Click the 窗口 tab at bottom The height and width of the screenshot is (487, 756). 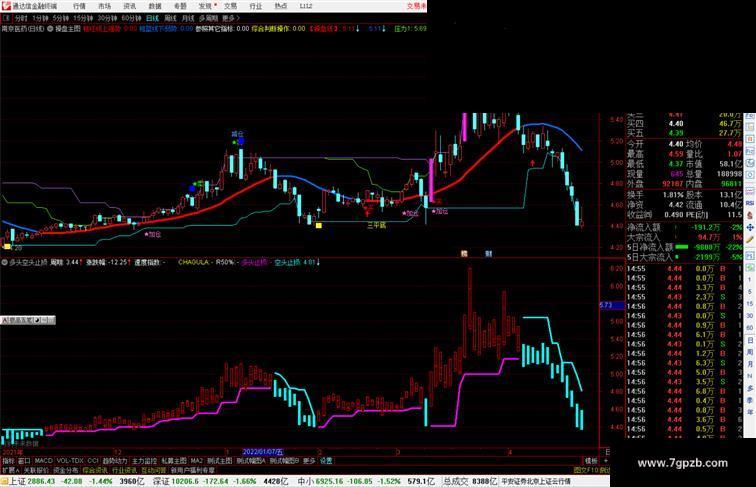point(24,461)
